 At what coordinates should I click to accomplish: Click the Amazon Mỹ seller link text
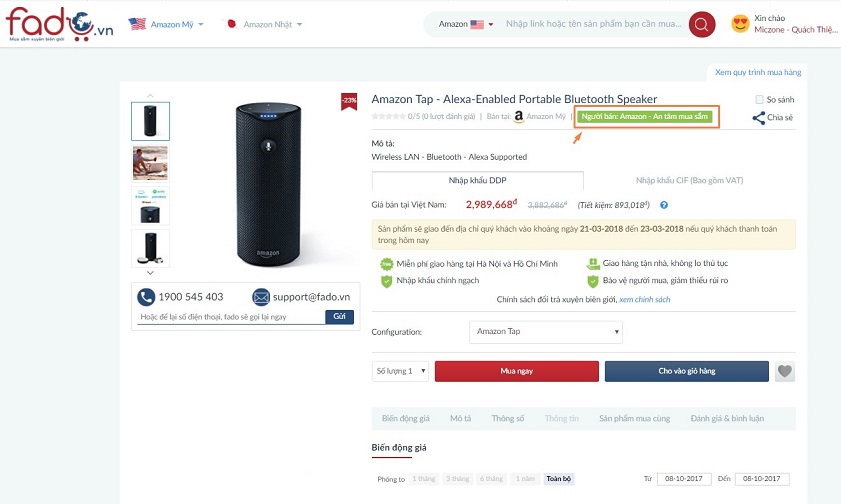545,116
